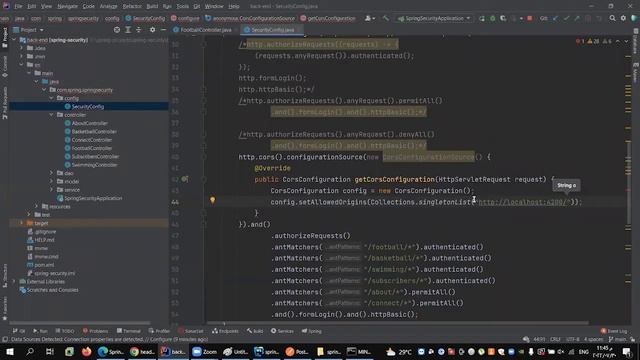This screenshot has height=360, width=640.
Task: Click the Collapse All icon in Project panel
Action: (x=139, y=30)
